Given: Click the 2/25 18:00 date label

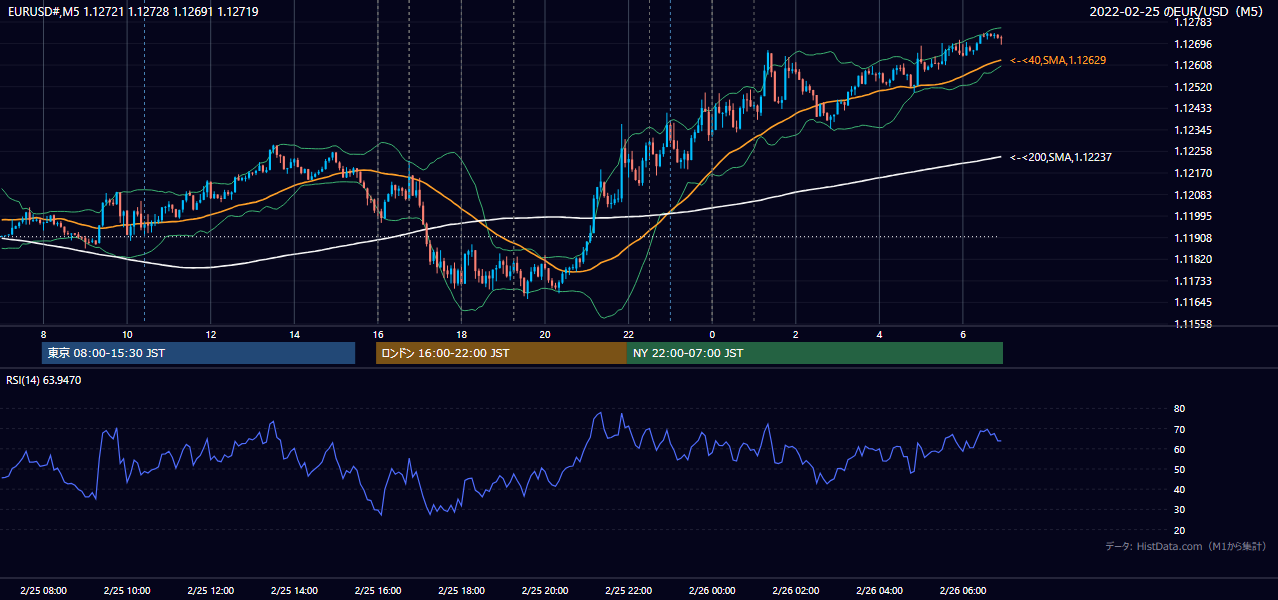Looking at the screenshot, I should tap(461, 590).
